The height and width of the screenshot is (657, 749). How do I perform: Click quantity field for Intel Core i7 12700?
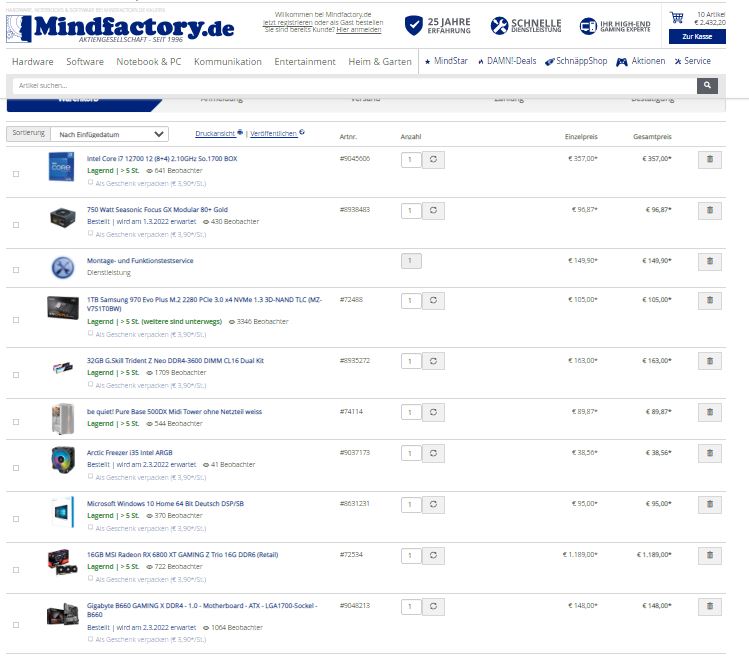(411, 160)
